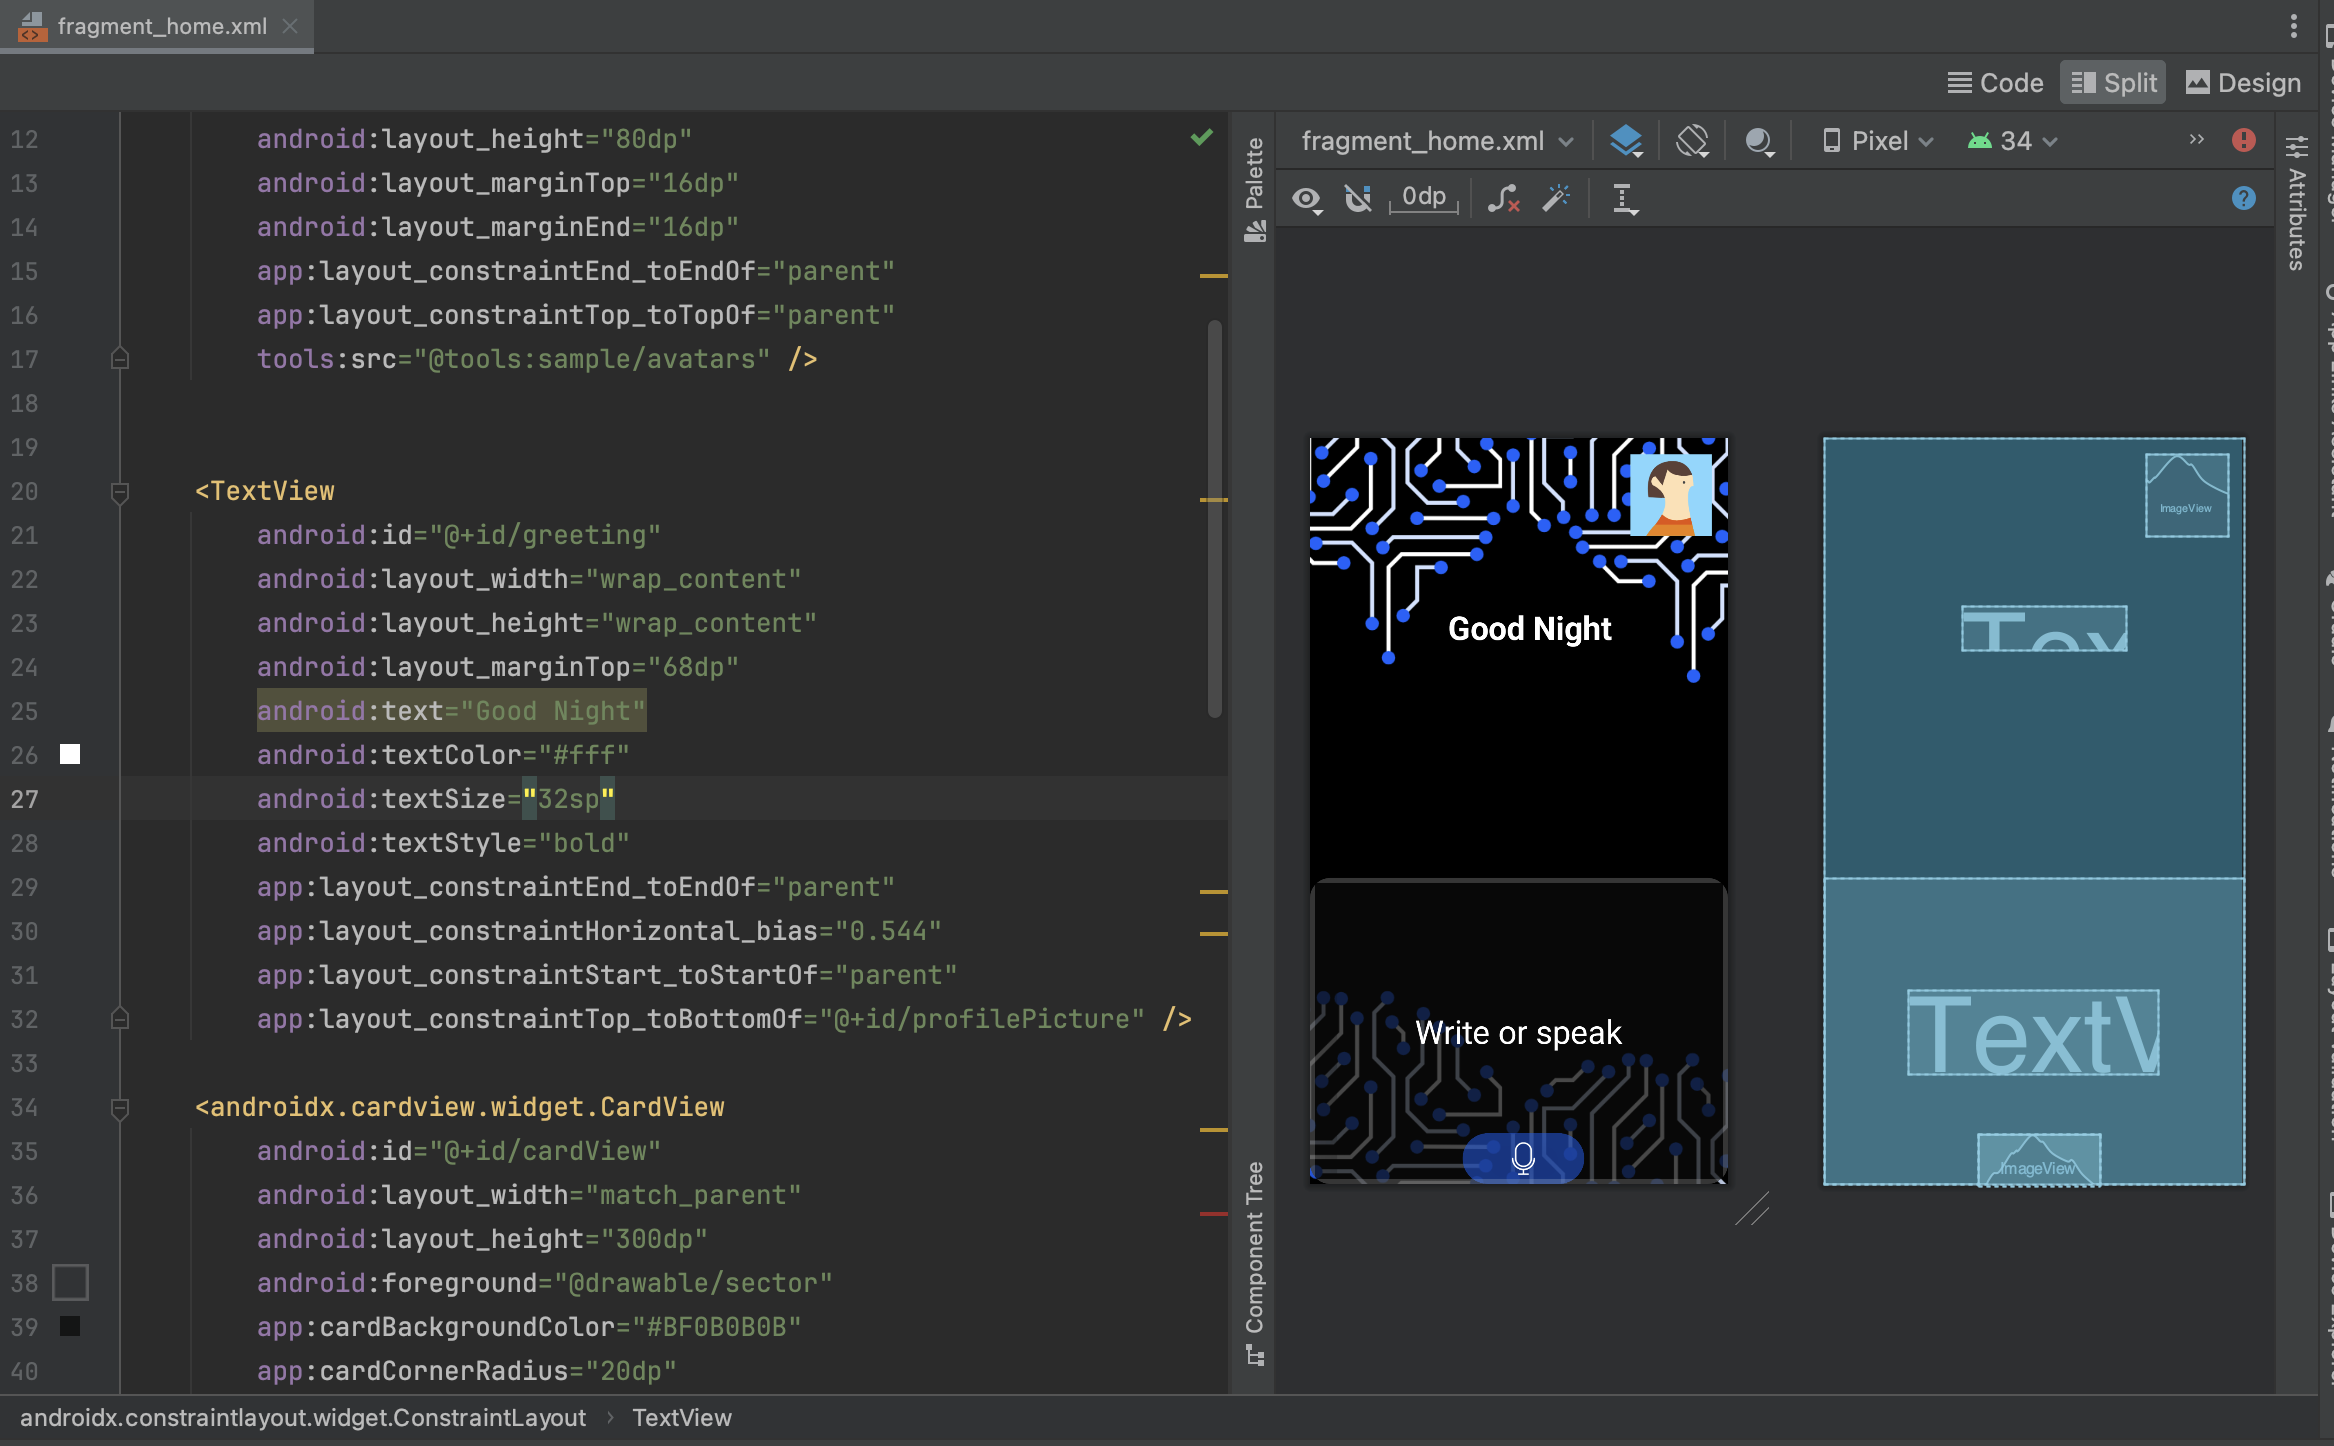Viewport: 2334px width, 1446px height.
Task: Collapse the CardView code block at line 34
Action: (x=120, y=1107)
